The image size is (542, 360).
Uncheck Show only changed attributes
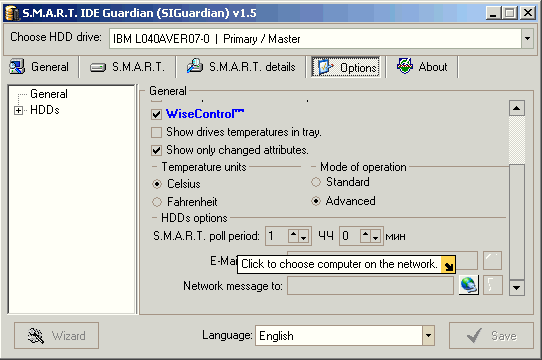click(x=157, y=150)
